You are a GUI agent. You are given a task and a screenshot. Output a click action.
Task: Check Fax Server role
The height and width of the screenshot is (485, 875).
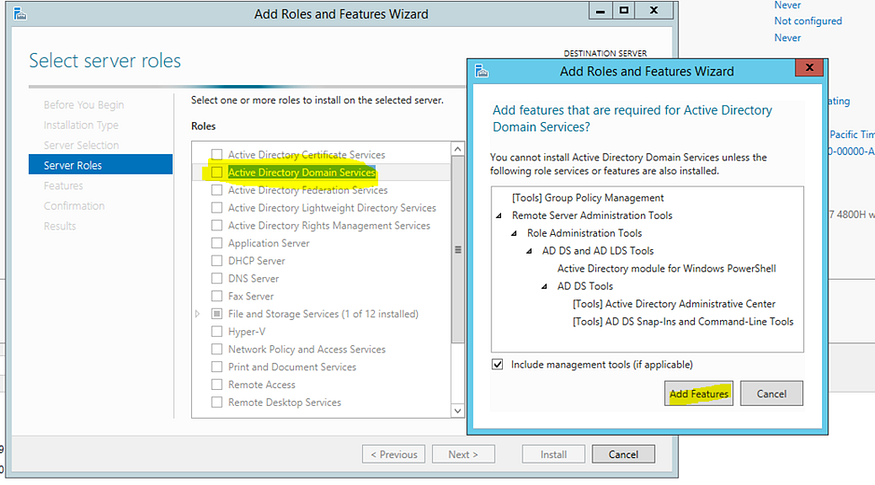(x=217, y=296)
